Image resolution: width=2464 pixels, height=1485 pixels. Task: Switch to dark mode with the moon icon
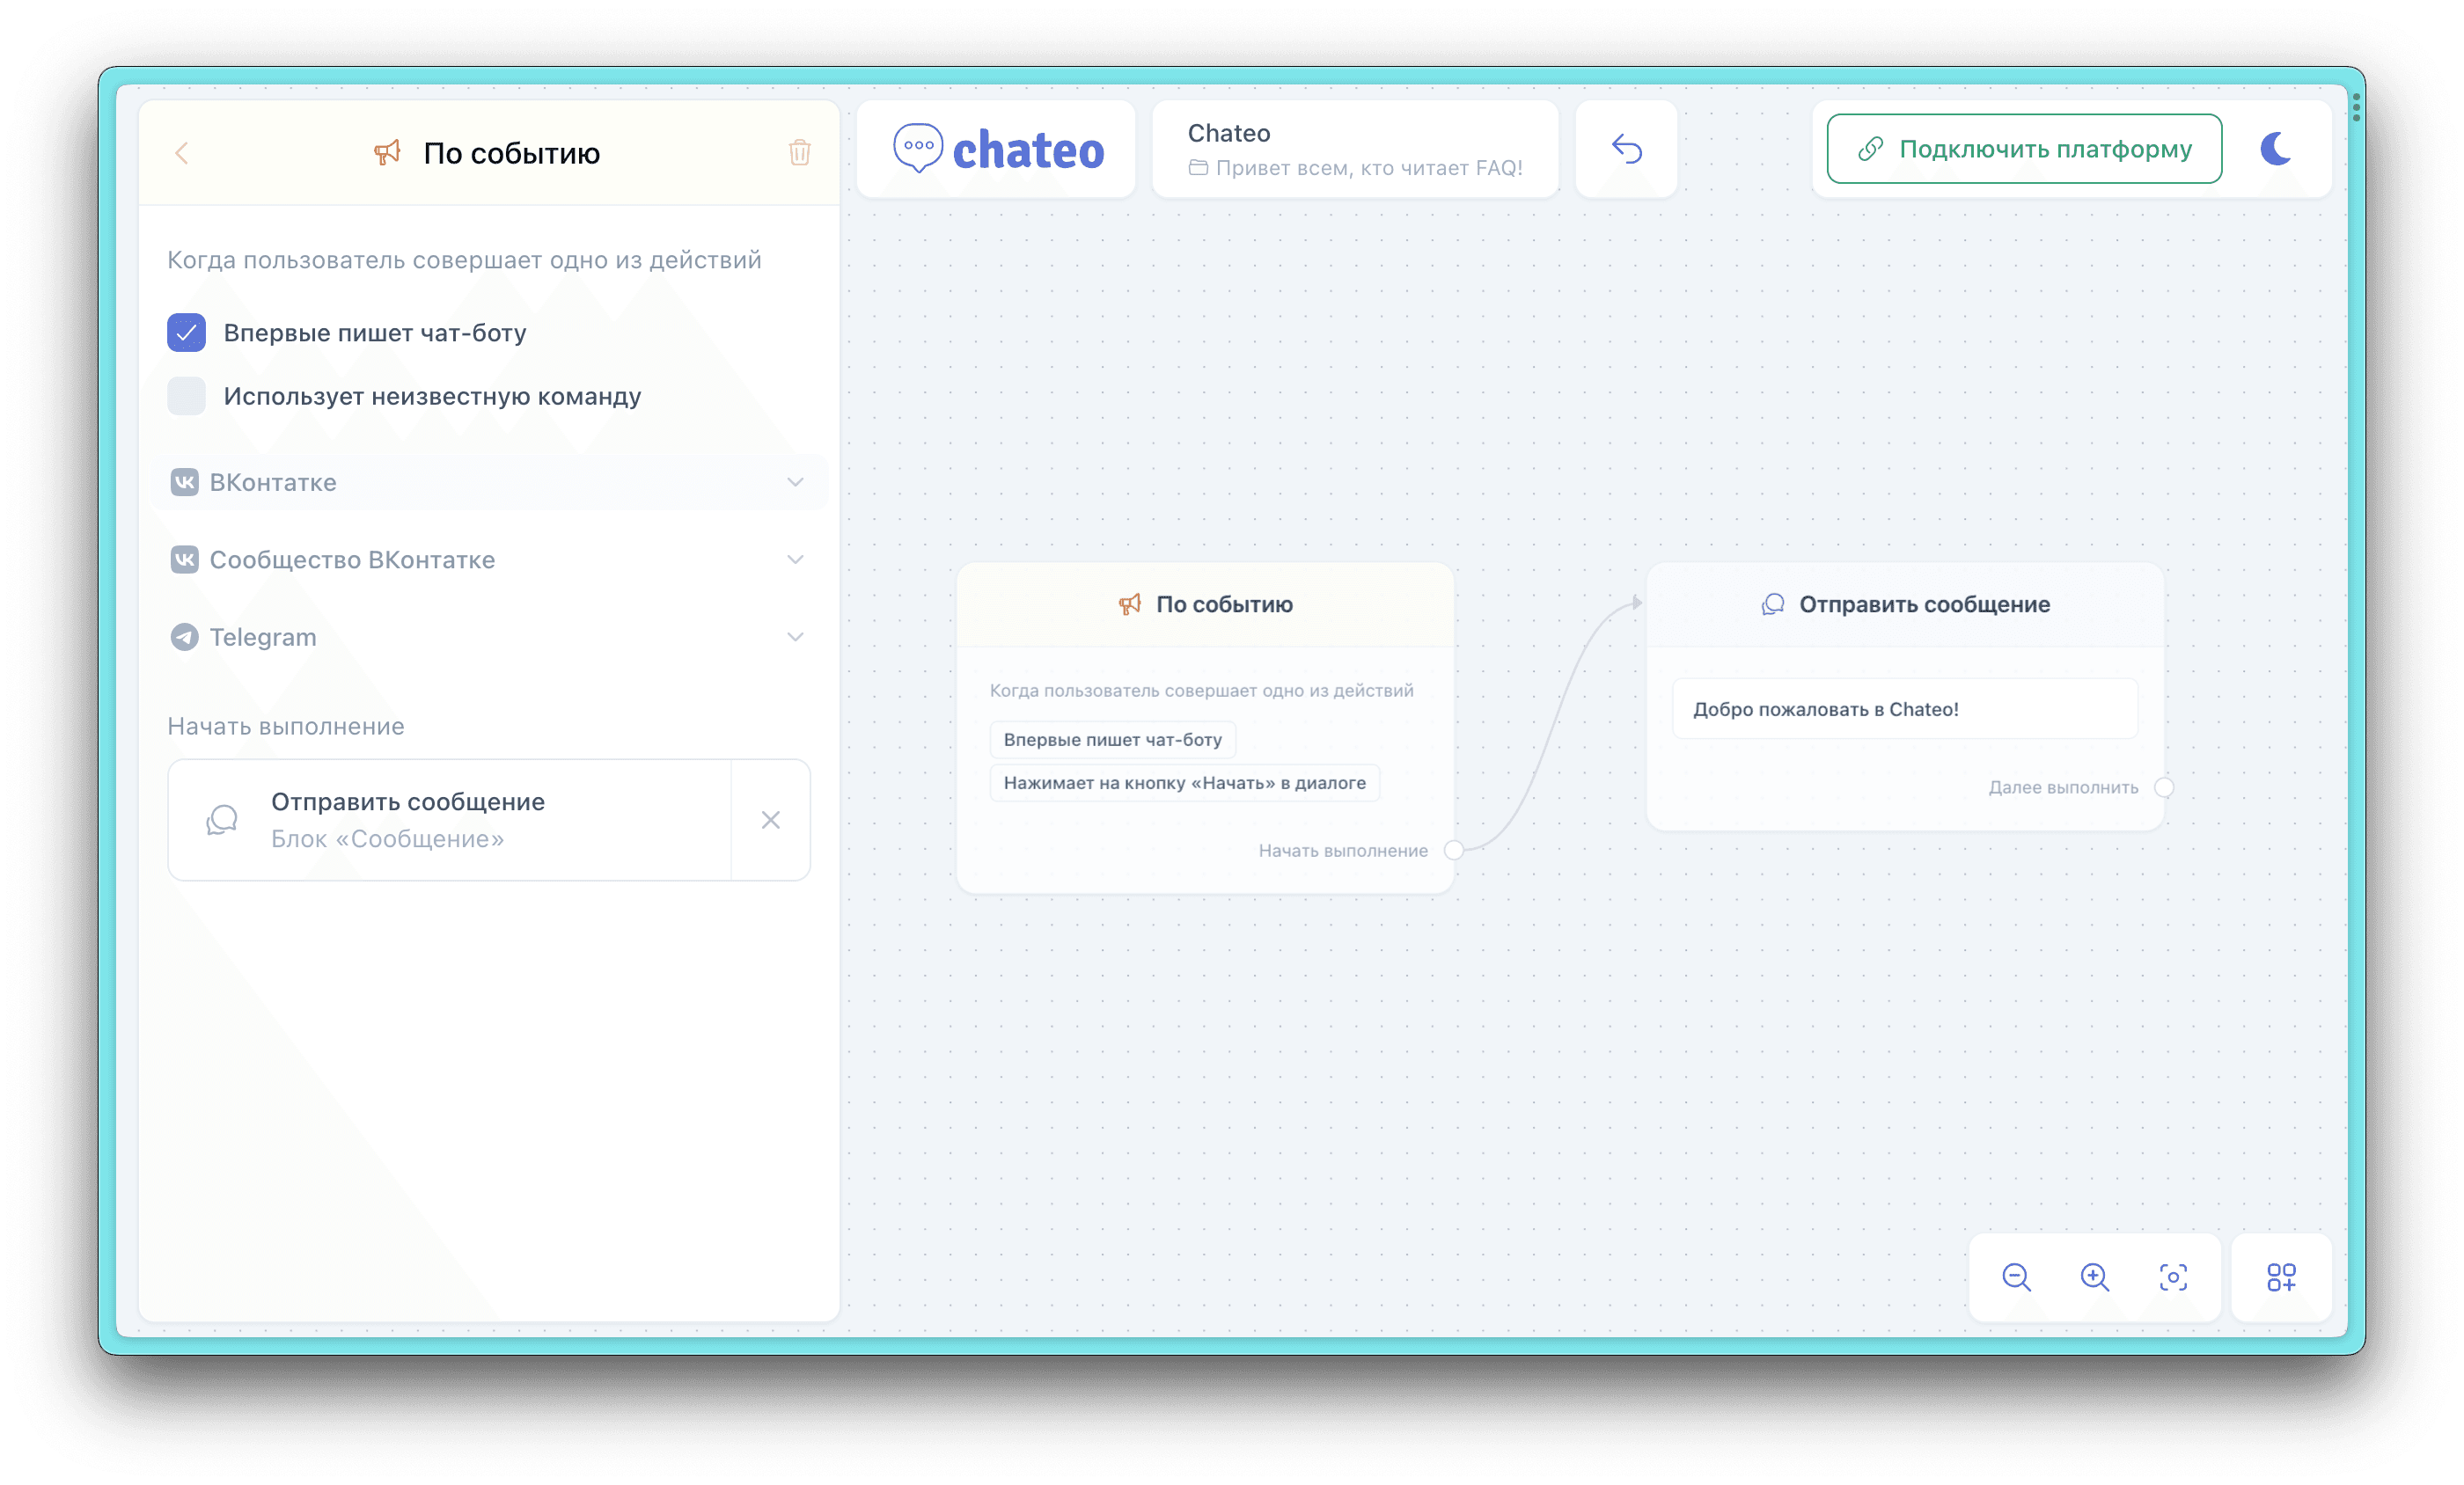[x=2277, y=149]
